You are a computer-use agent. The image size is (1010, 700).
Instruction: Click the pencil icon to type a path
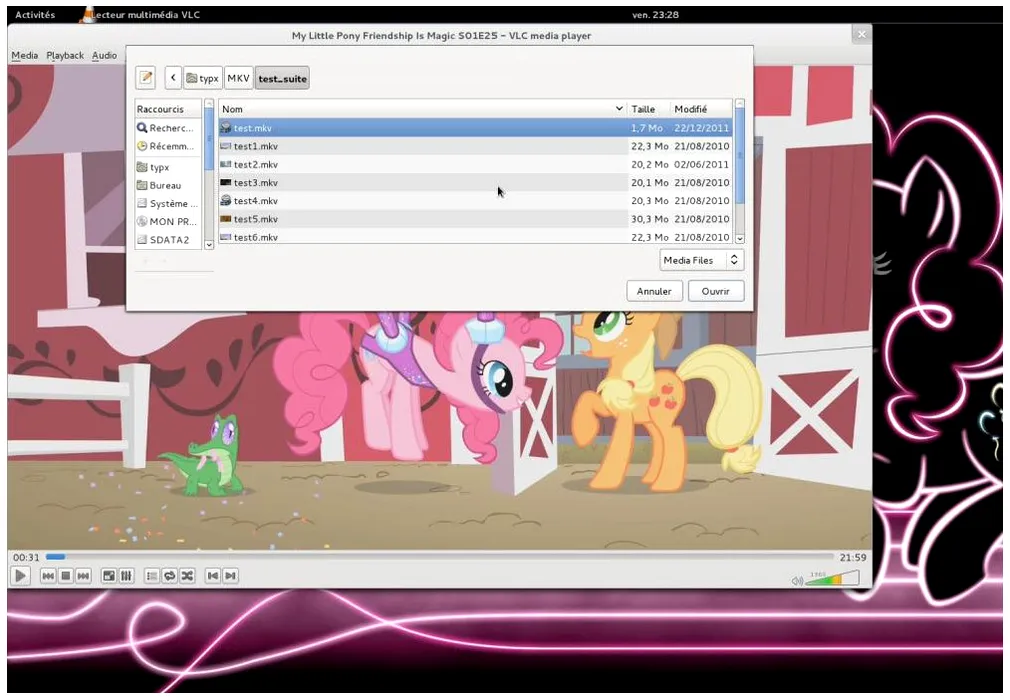(x=146, y=78)
